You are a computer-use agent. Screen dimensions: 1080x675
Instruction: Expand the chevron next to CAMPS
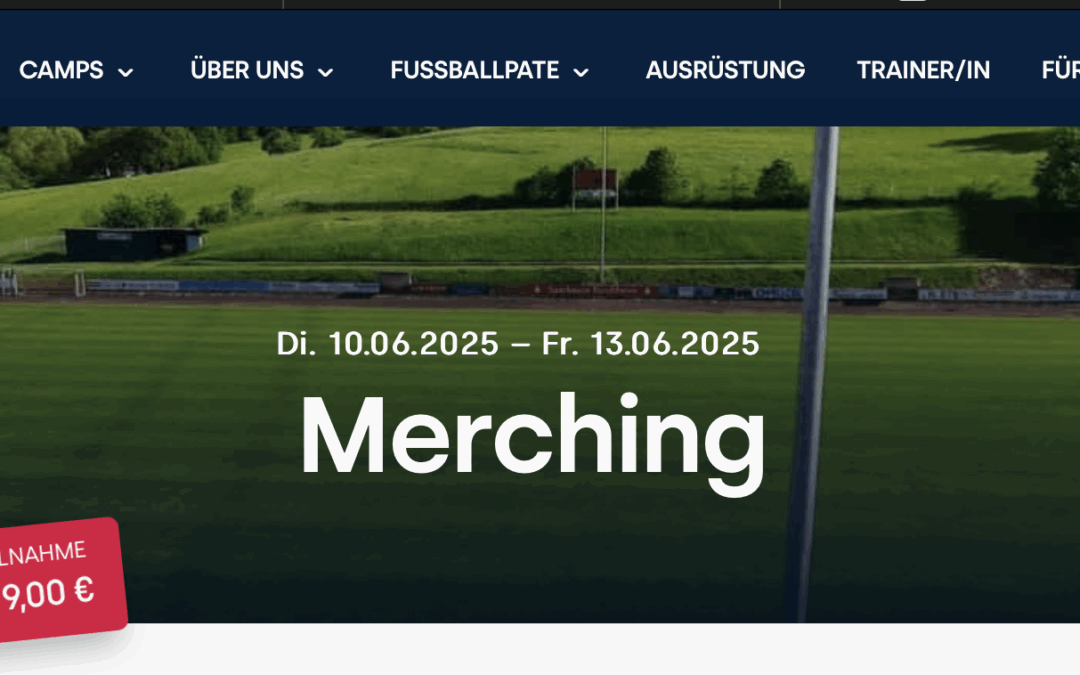pyautogui.click(x=125, y=72)
